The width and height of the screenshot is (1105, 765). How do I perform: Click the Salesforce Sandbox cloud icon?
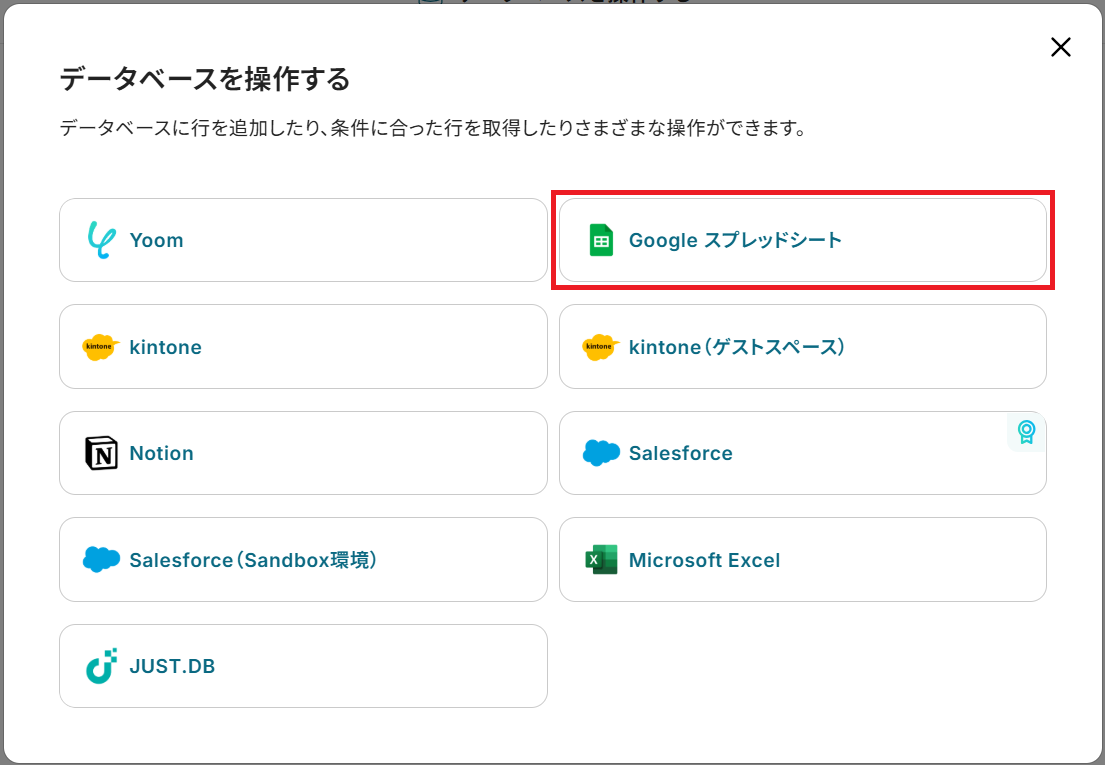(x=101, y=560)
